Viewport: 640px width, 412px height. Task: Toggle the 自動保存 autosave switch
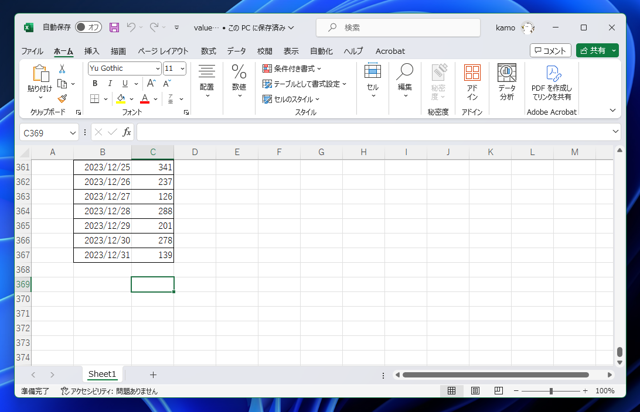(x=88, y=27)
